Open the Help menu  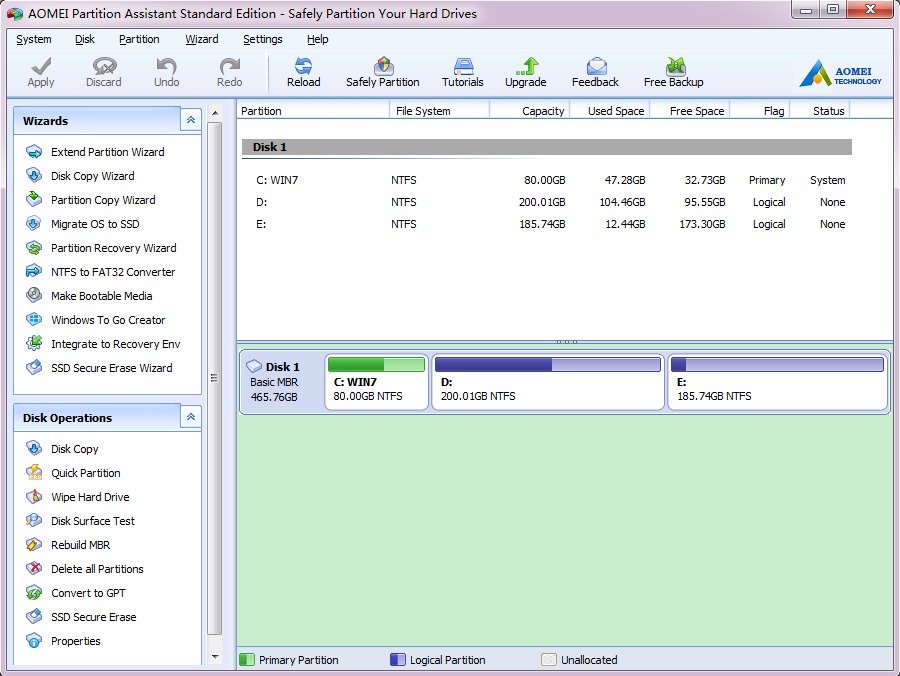pyautogui.click(x=317, y=39)
